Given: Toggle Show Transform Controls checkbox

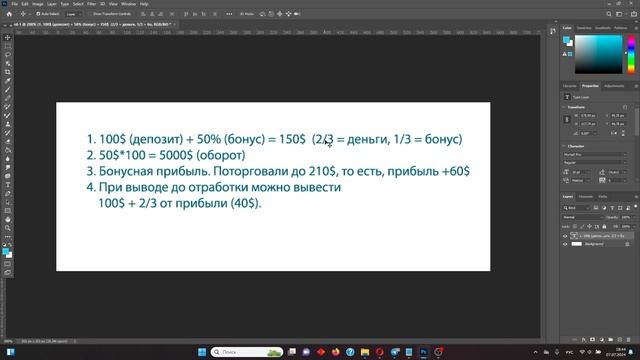Looking at the screenshot, I should click(90, 14).
